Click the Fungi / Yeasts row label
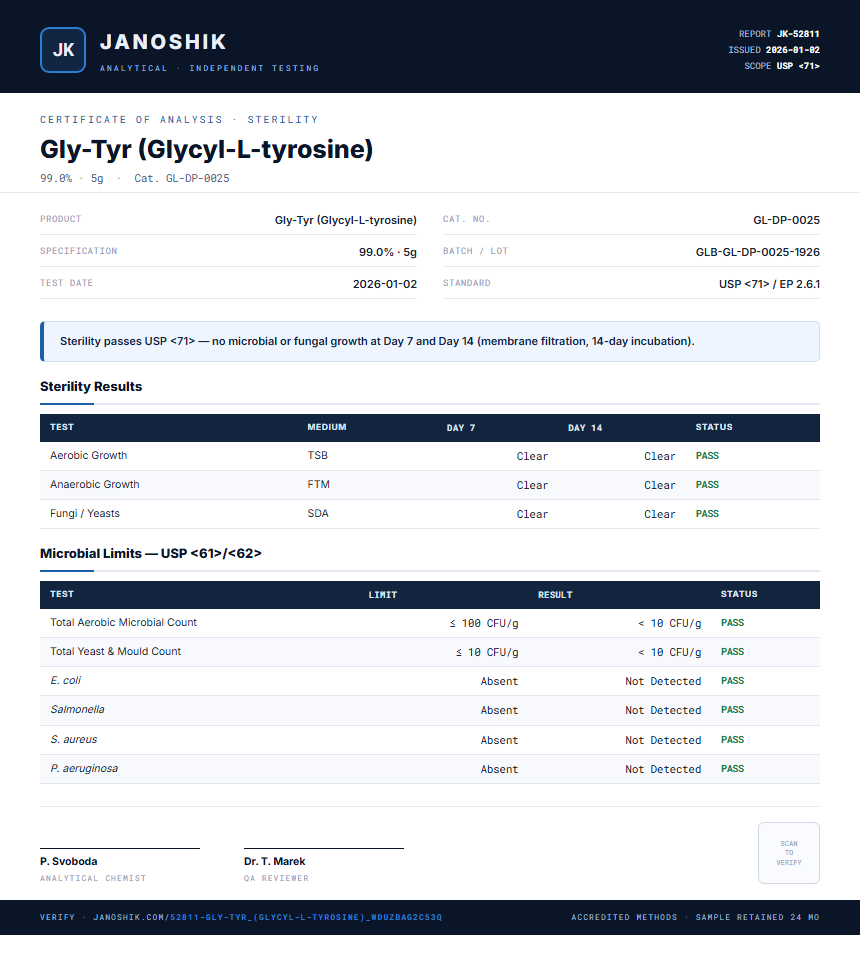This screenshot has width=860, height=963. coord(85,513)
